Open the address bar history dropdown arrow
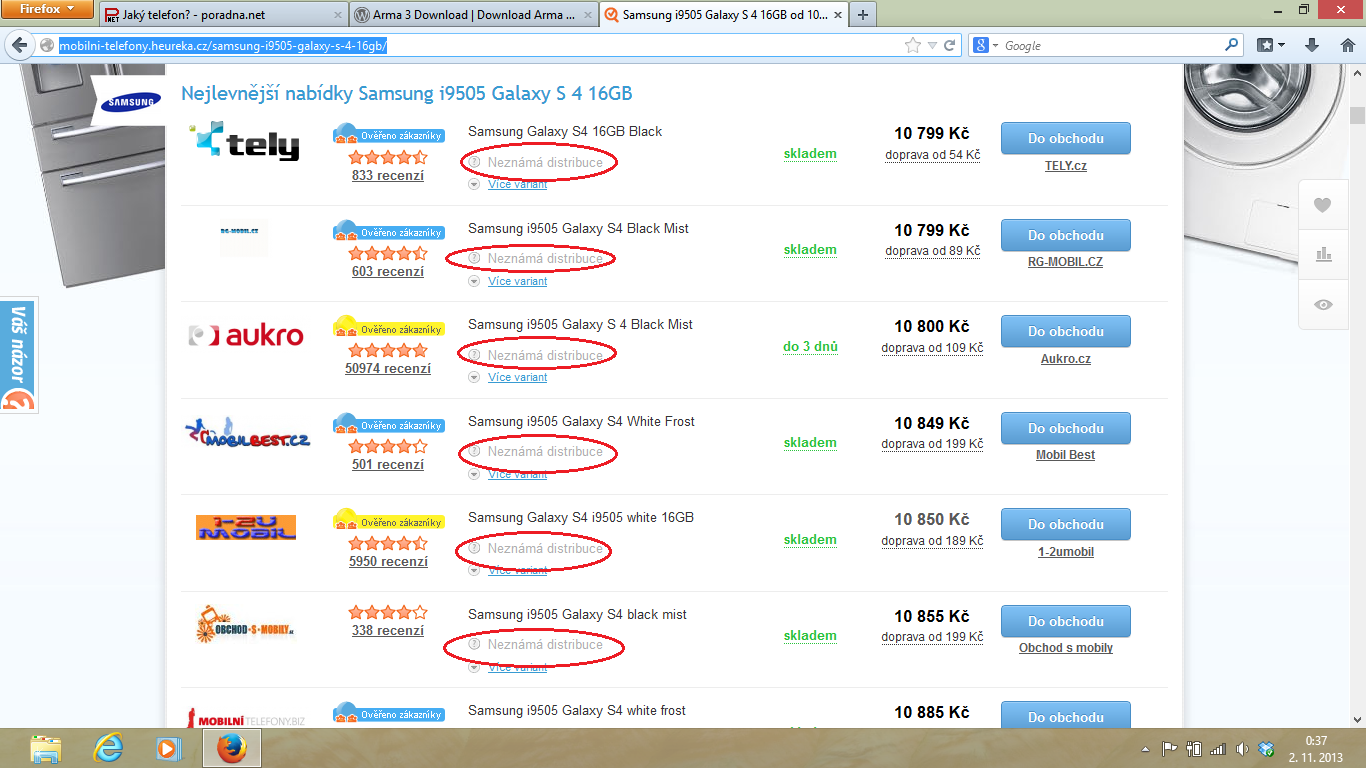Viewport: 1366px width, 768px height. (932, 45)
